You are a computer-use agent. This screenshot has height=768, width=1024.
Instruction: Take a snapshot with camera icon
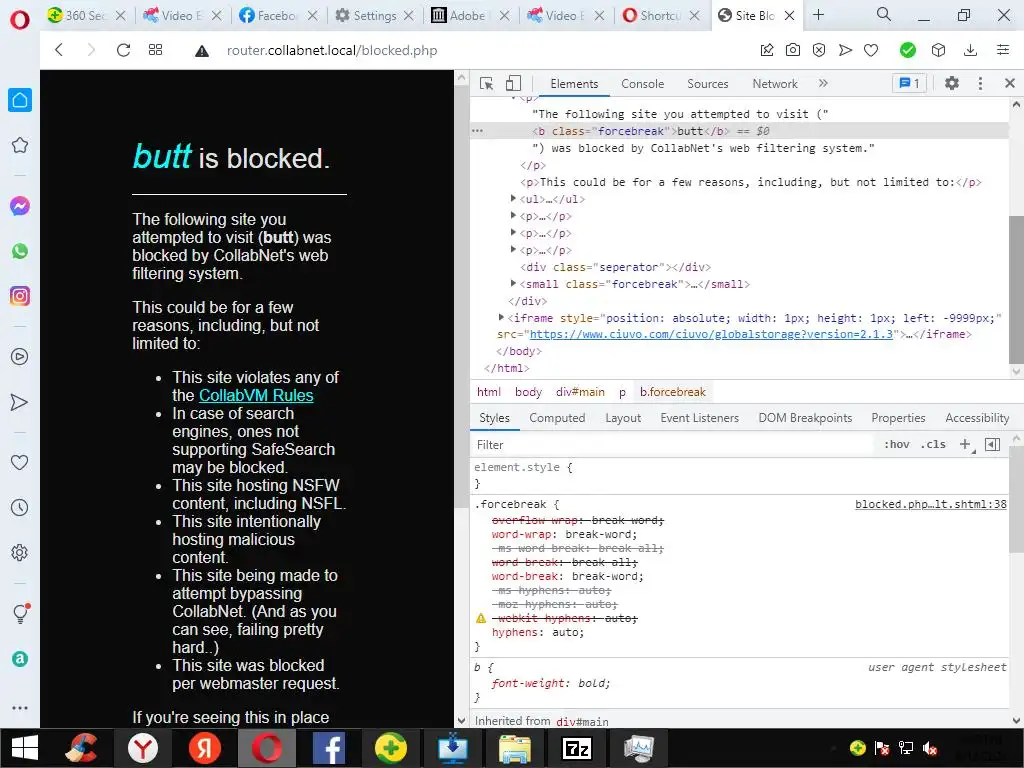tap(793, 50)
